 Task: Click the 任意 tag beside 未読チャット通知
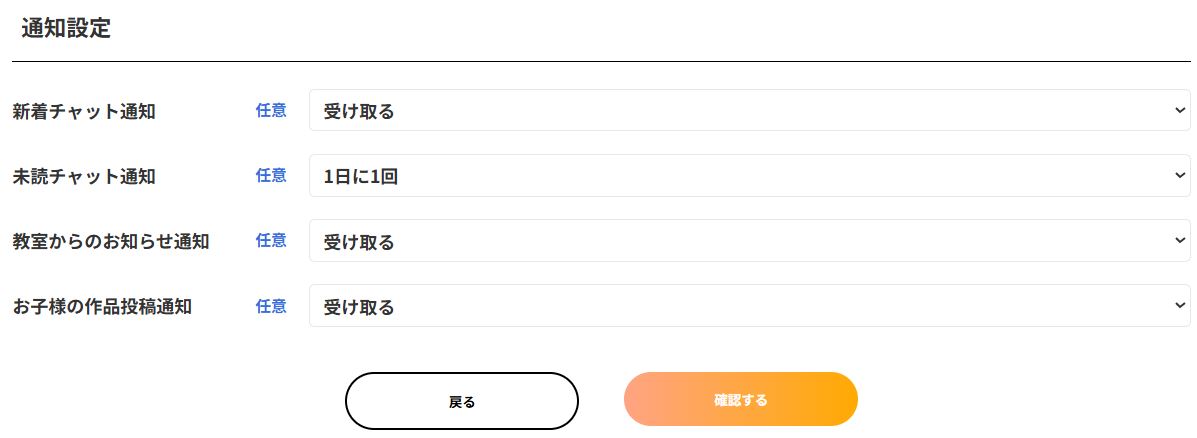(x=271, y=176)
